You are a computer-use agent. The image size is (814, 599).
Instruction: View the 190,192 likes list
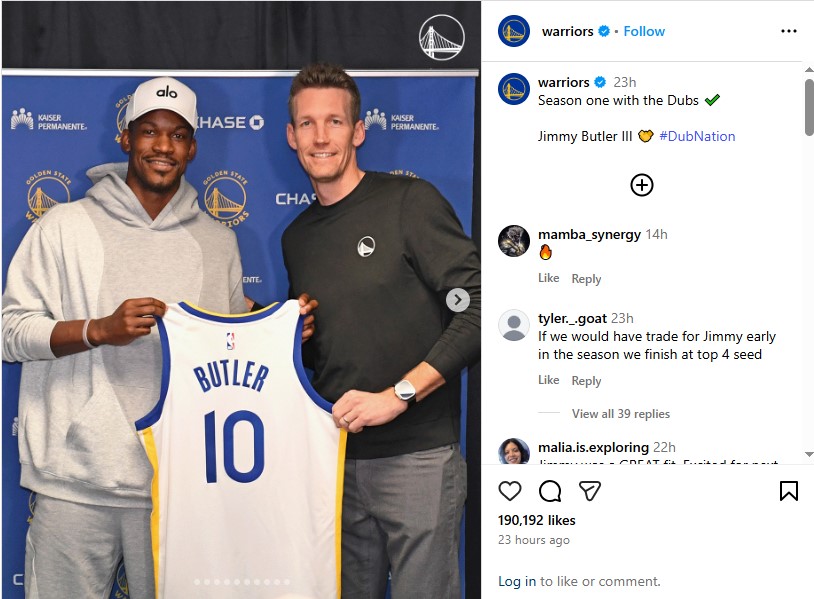pos(536,520)
